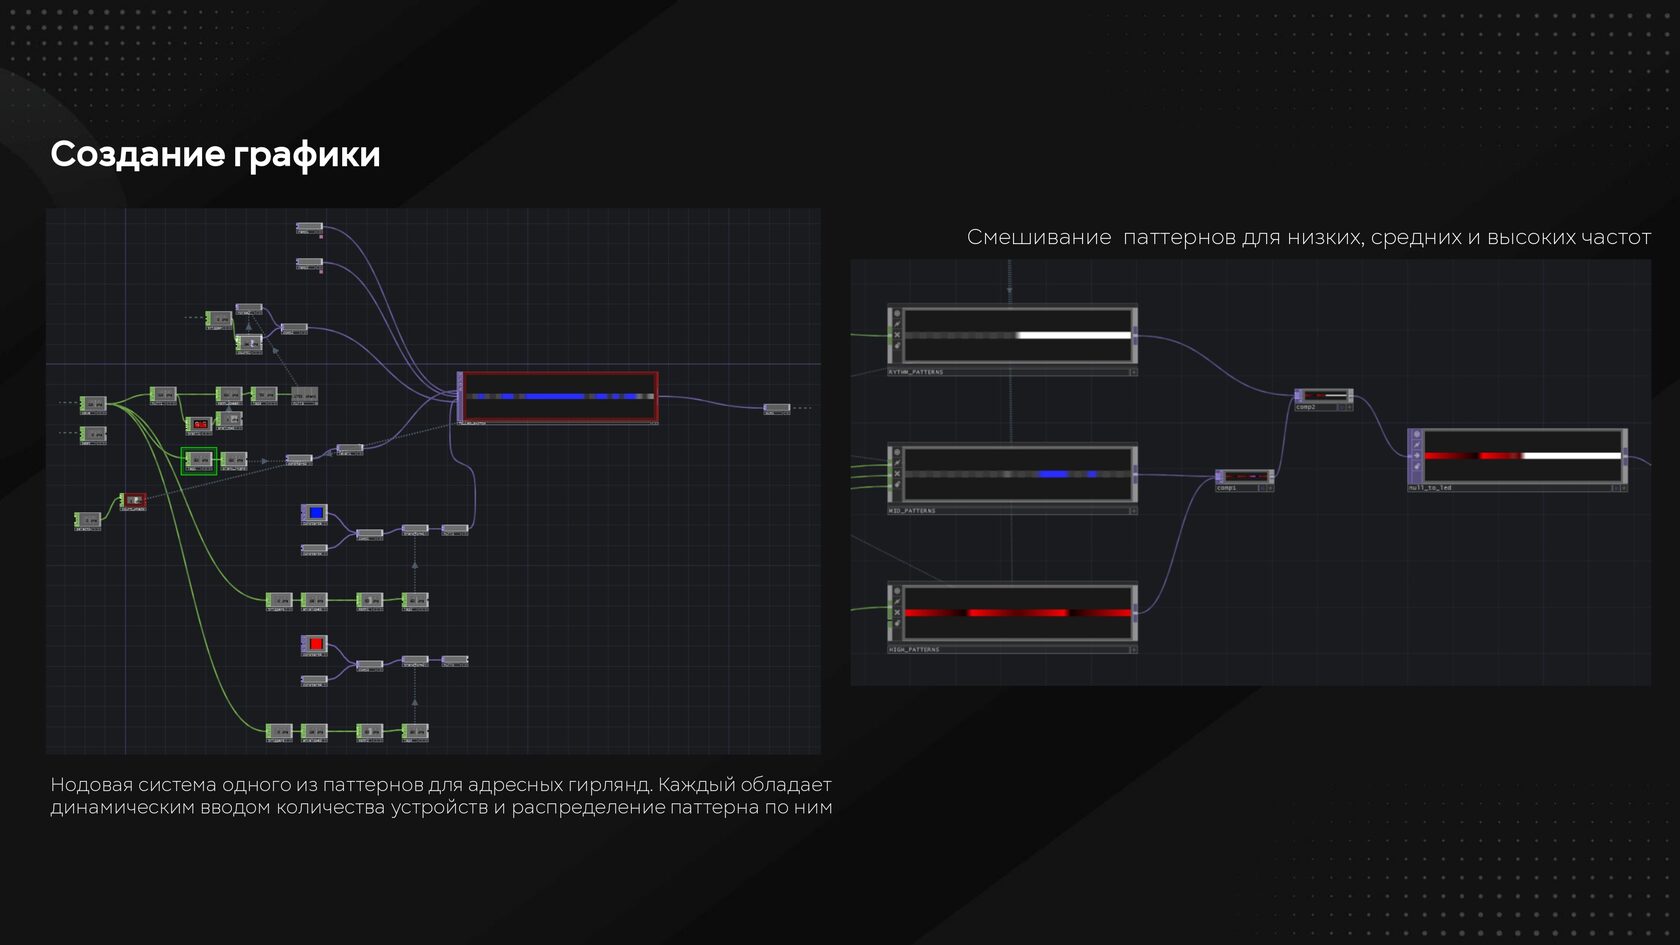
Task: Select the large red-bordered blue pattern viewer
Action: coord(559,396)
